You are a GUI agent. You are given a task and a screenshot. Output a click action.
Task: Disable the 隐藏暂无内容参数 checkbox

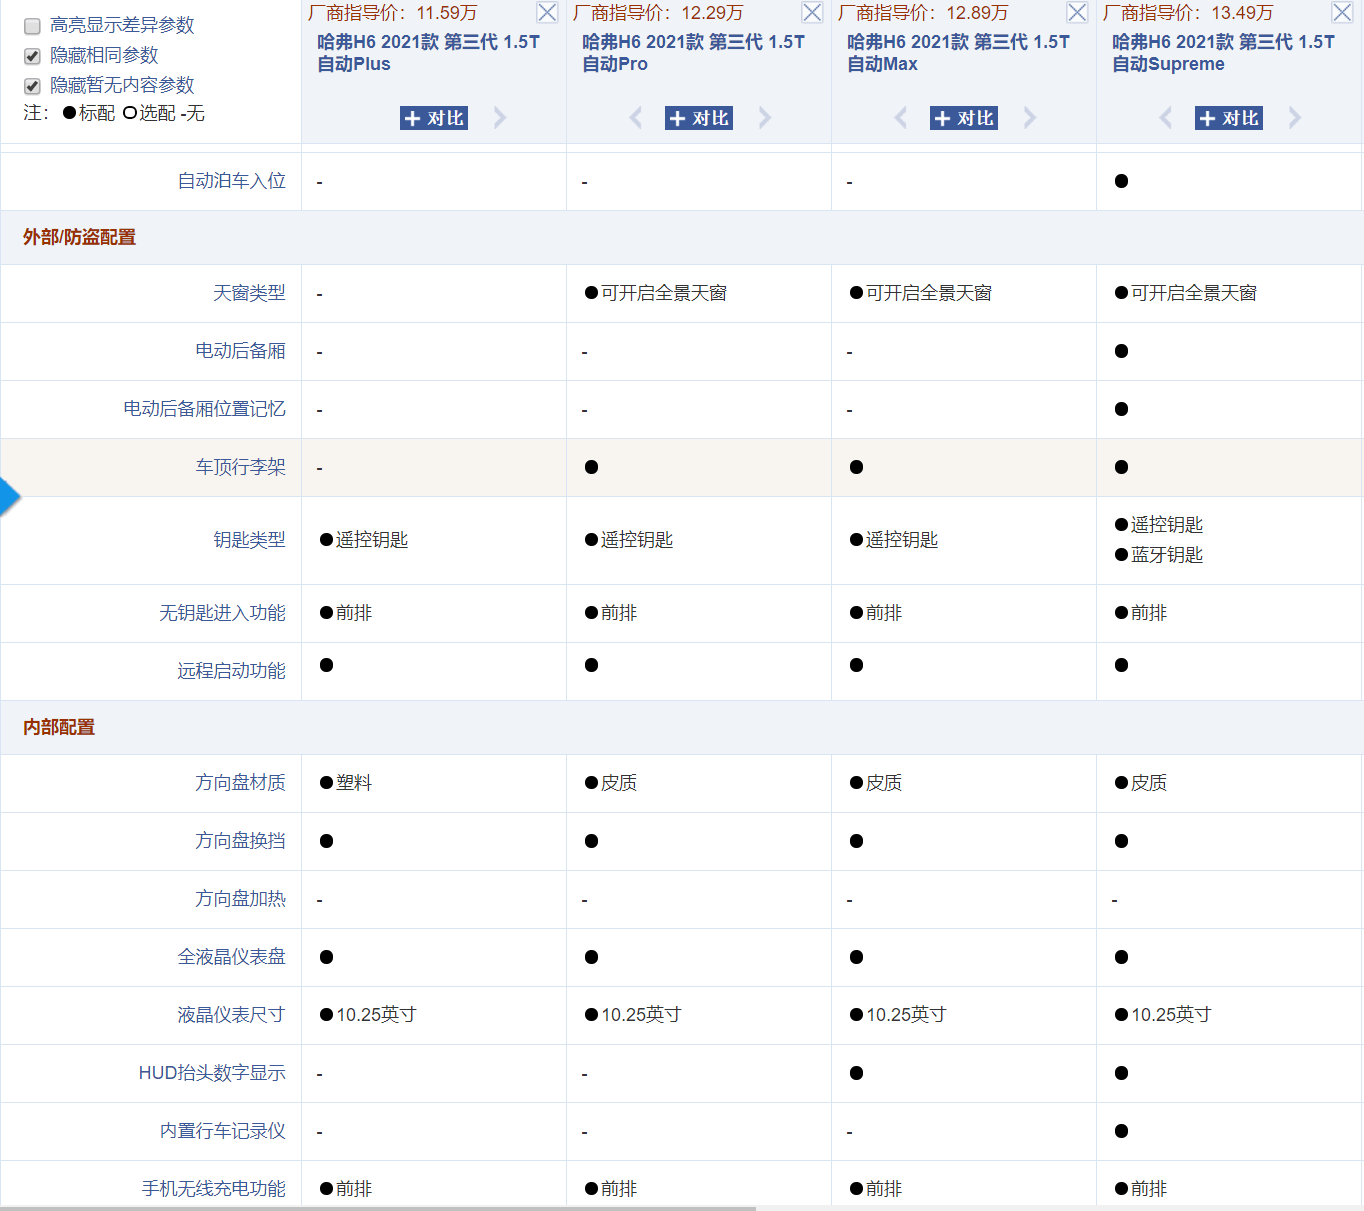click(31, 85)
